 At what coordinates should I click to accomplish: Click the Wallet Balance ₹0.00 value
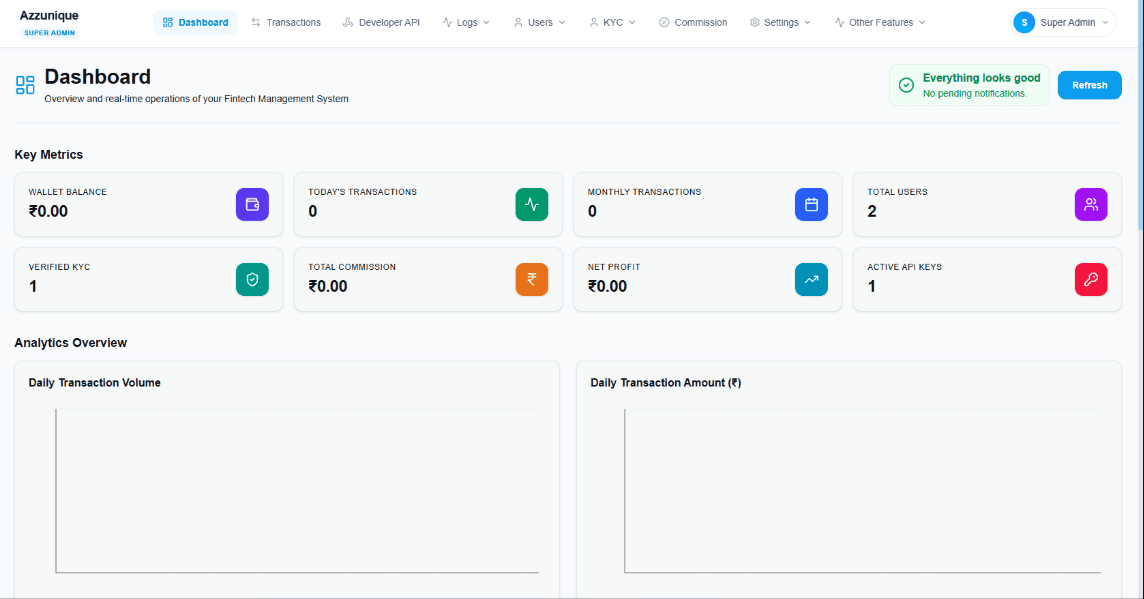click(x=48, y=212)
